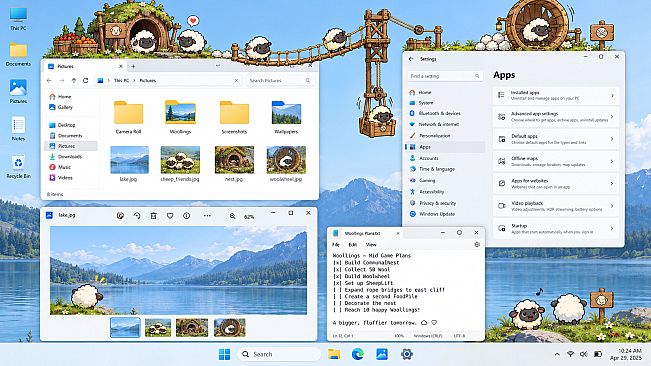Clear the Explorer address bar with X
The image size is (651, 366).
237,81
